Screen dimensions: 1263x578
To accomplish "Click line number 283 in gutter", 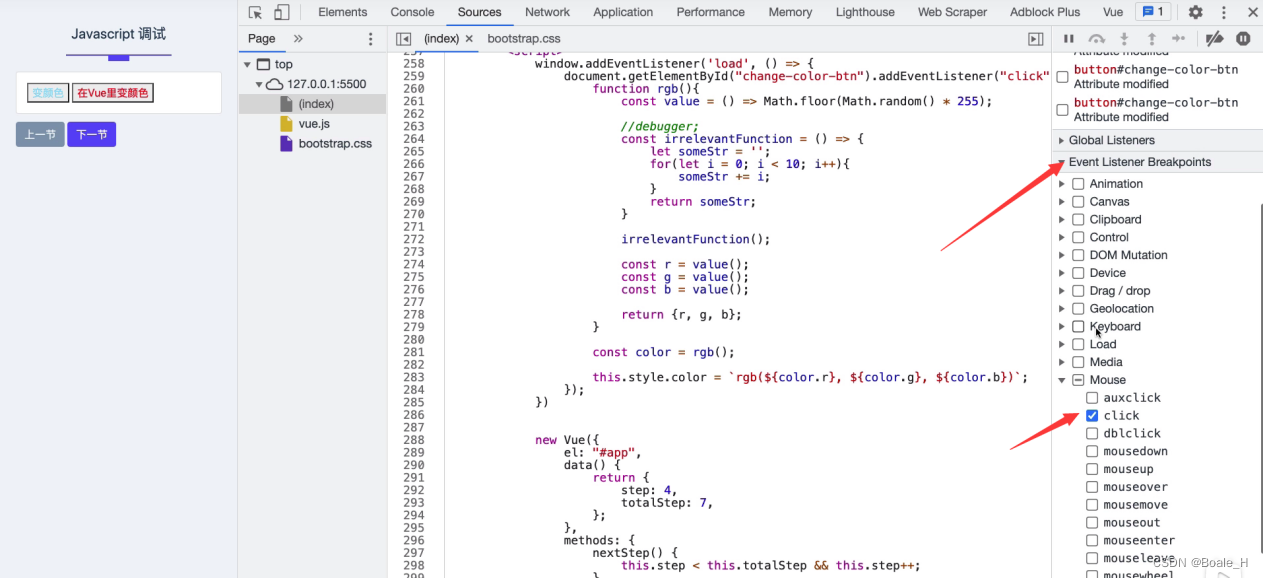I will pos(414,377).
